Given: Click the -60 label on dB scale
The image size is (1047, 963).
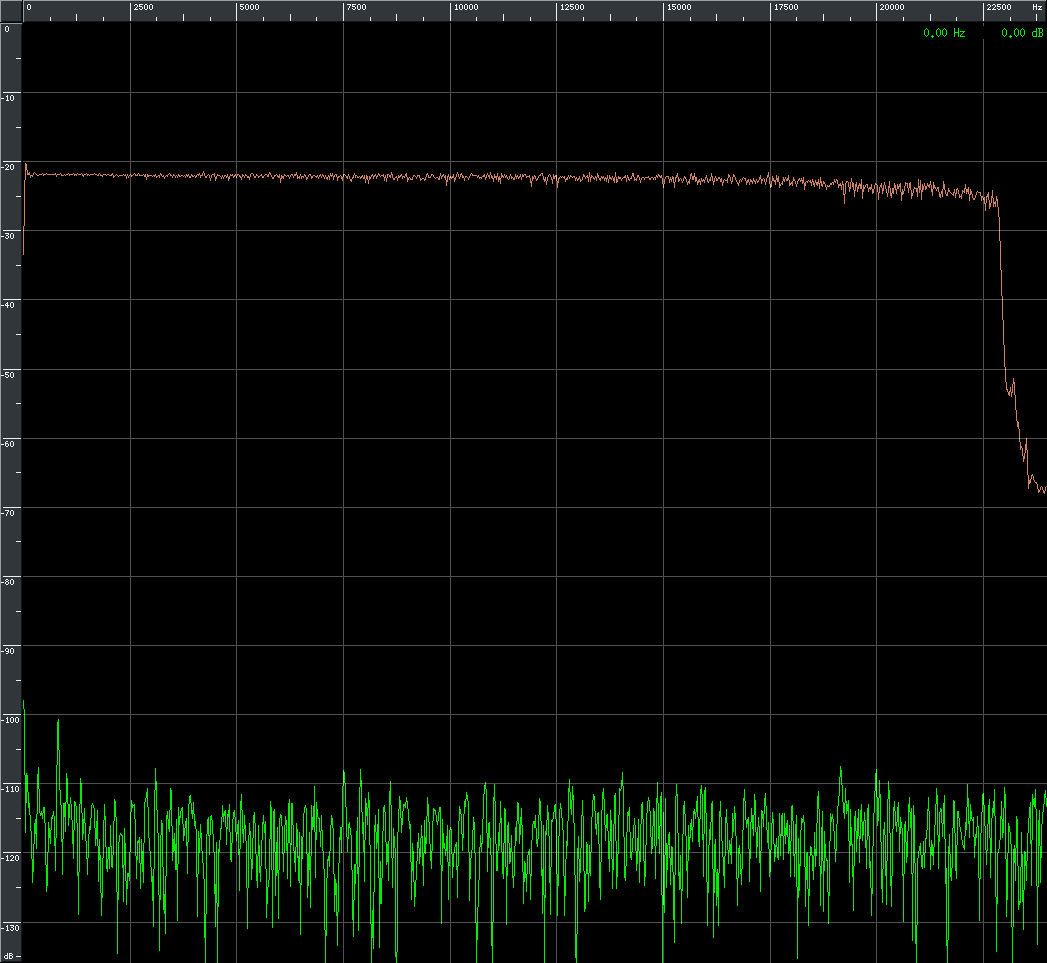Looking at the screenshot, I should click(x=8, y=444).
